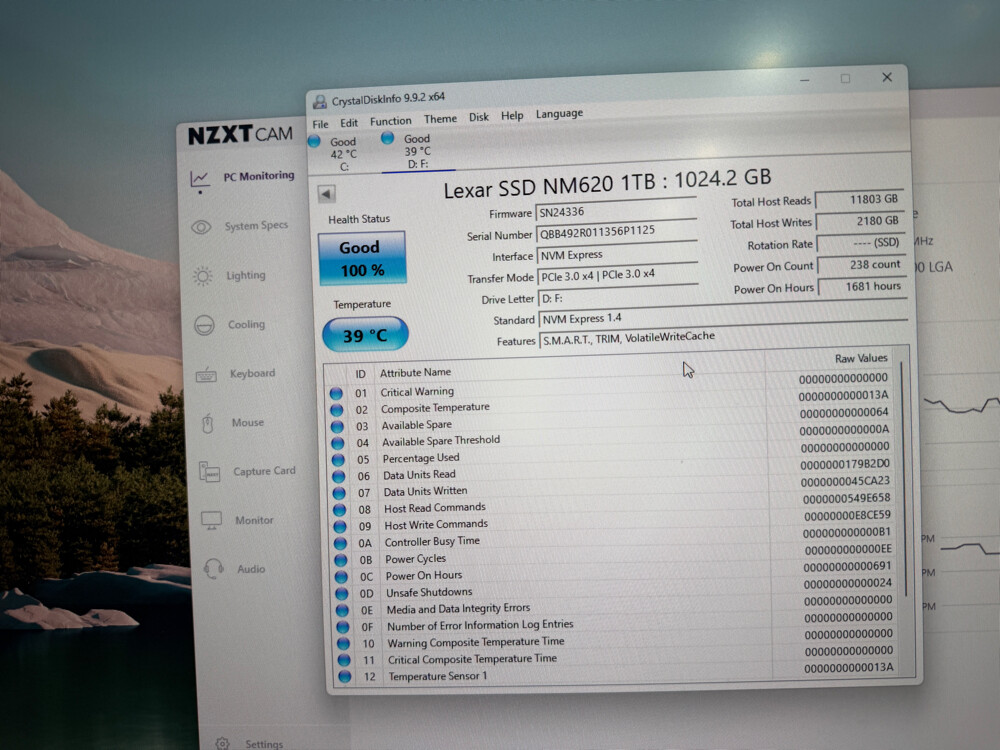This screenshot has height=750, width=1000.
Task: Click the Raw Values column header
Action: click(861, 358)
